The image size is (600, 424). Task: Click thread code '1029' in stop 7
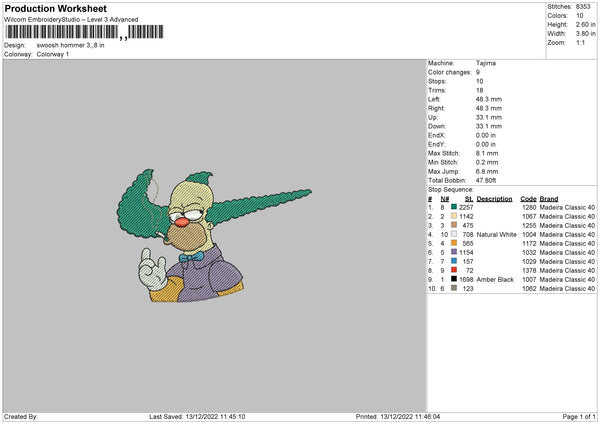(x=529, y=261)
